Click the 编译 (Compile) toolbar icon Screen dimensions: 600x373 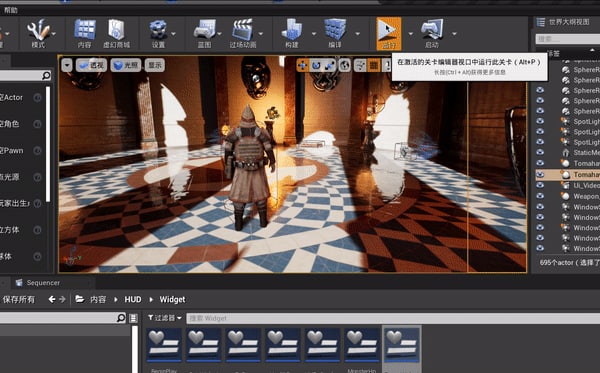[335, 33]
